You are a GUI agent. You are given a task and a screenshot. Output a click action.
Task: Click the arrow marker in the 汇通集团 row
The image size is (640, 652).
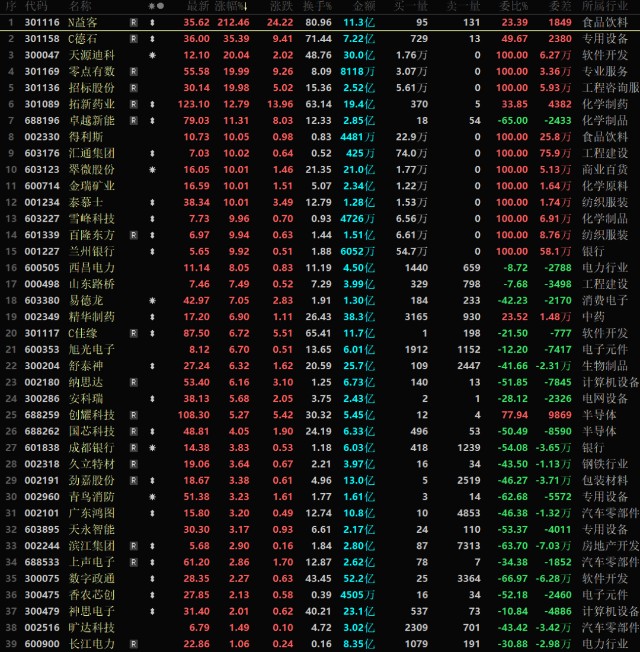[x=152, y=153]
